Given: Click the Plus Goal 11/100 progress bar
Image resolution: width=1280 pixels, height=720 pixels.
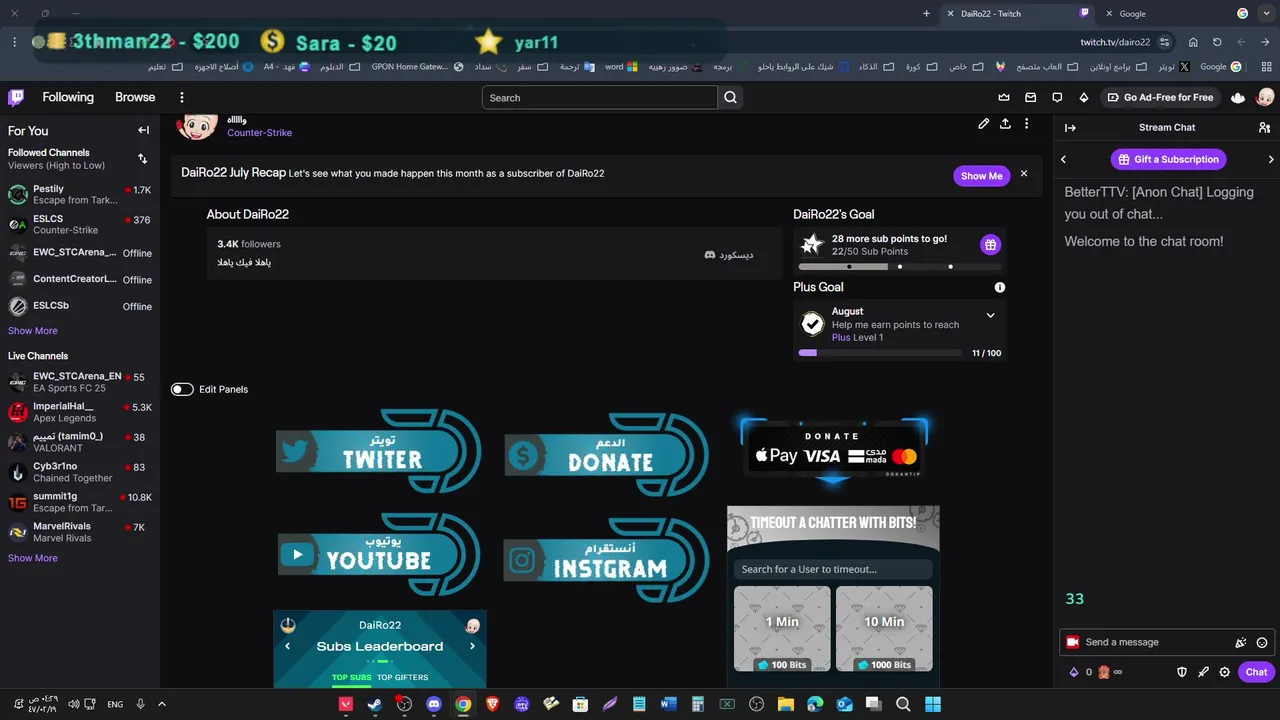Looking at the screenshot, I should tap(878, 353).
